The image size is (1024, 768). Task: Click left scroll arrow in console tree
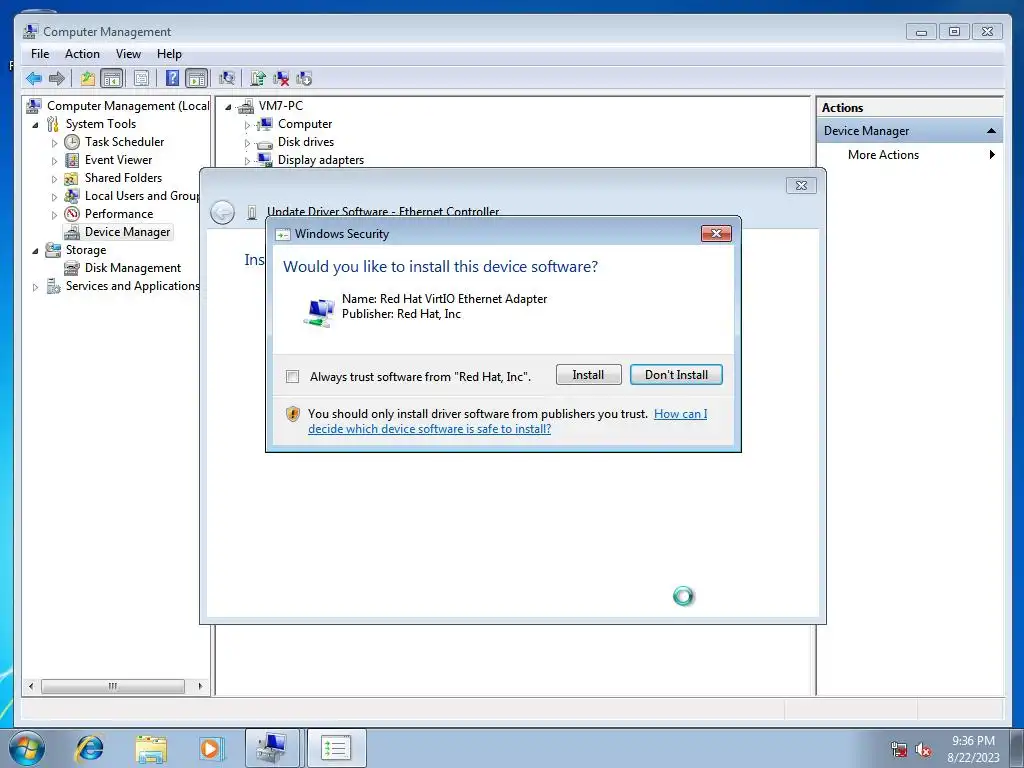31,686
